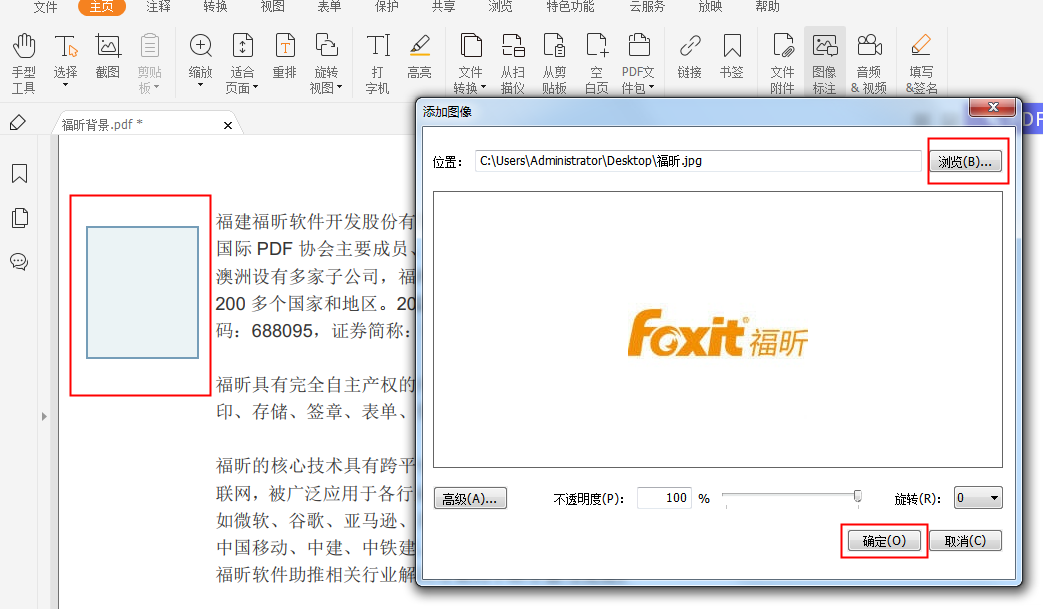This screenshot has height=609, width=1043.
Task: Open Advanced settings (高级) in dialog
Action: click(x=469, y=497)
